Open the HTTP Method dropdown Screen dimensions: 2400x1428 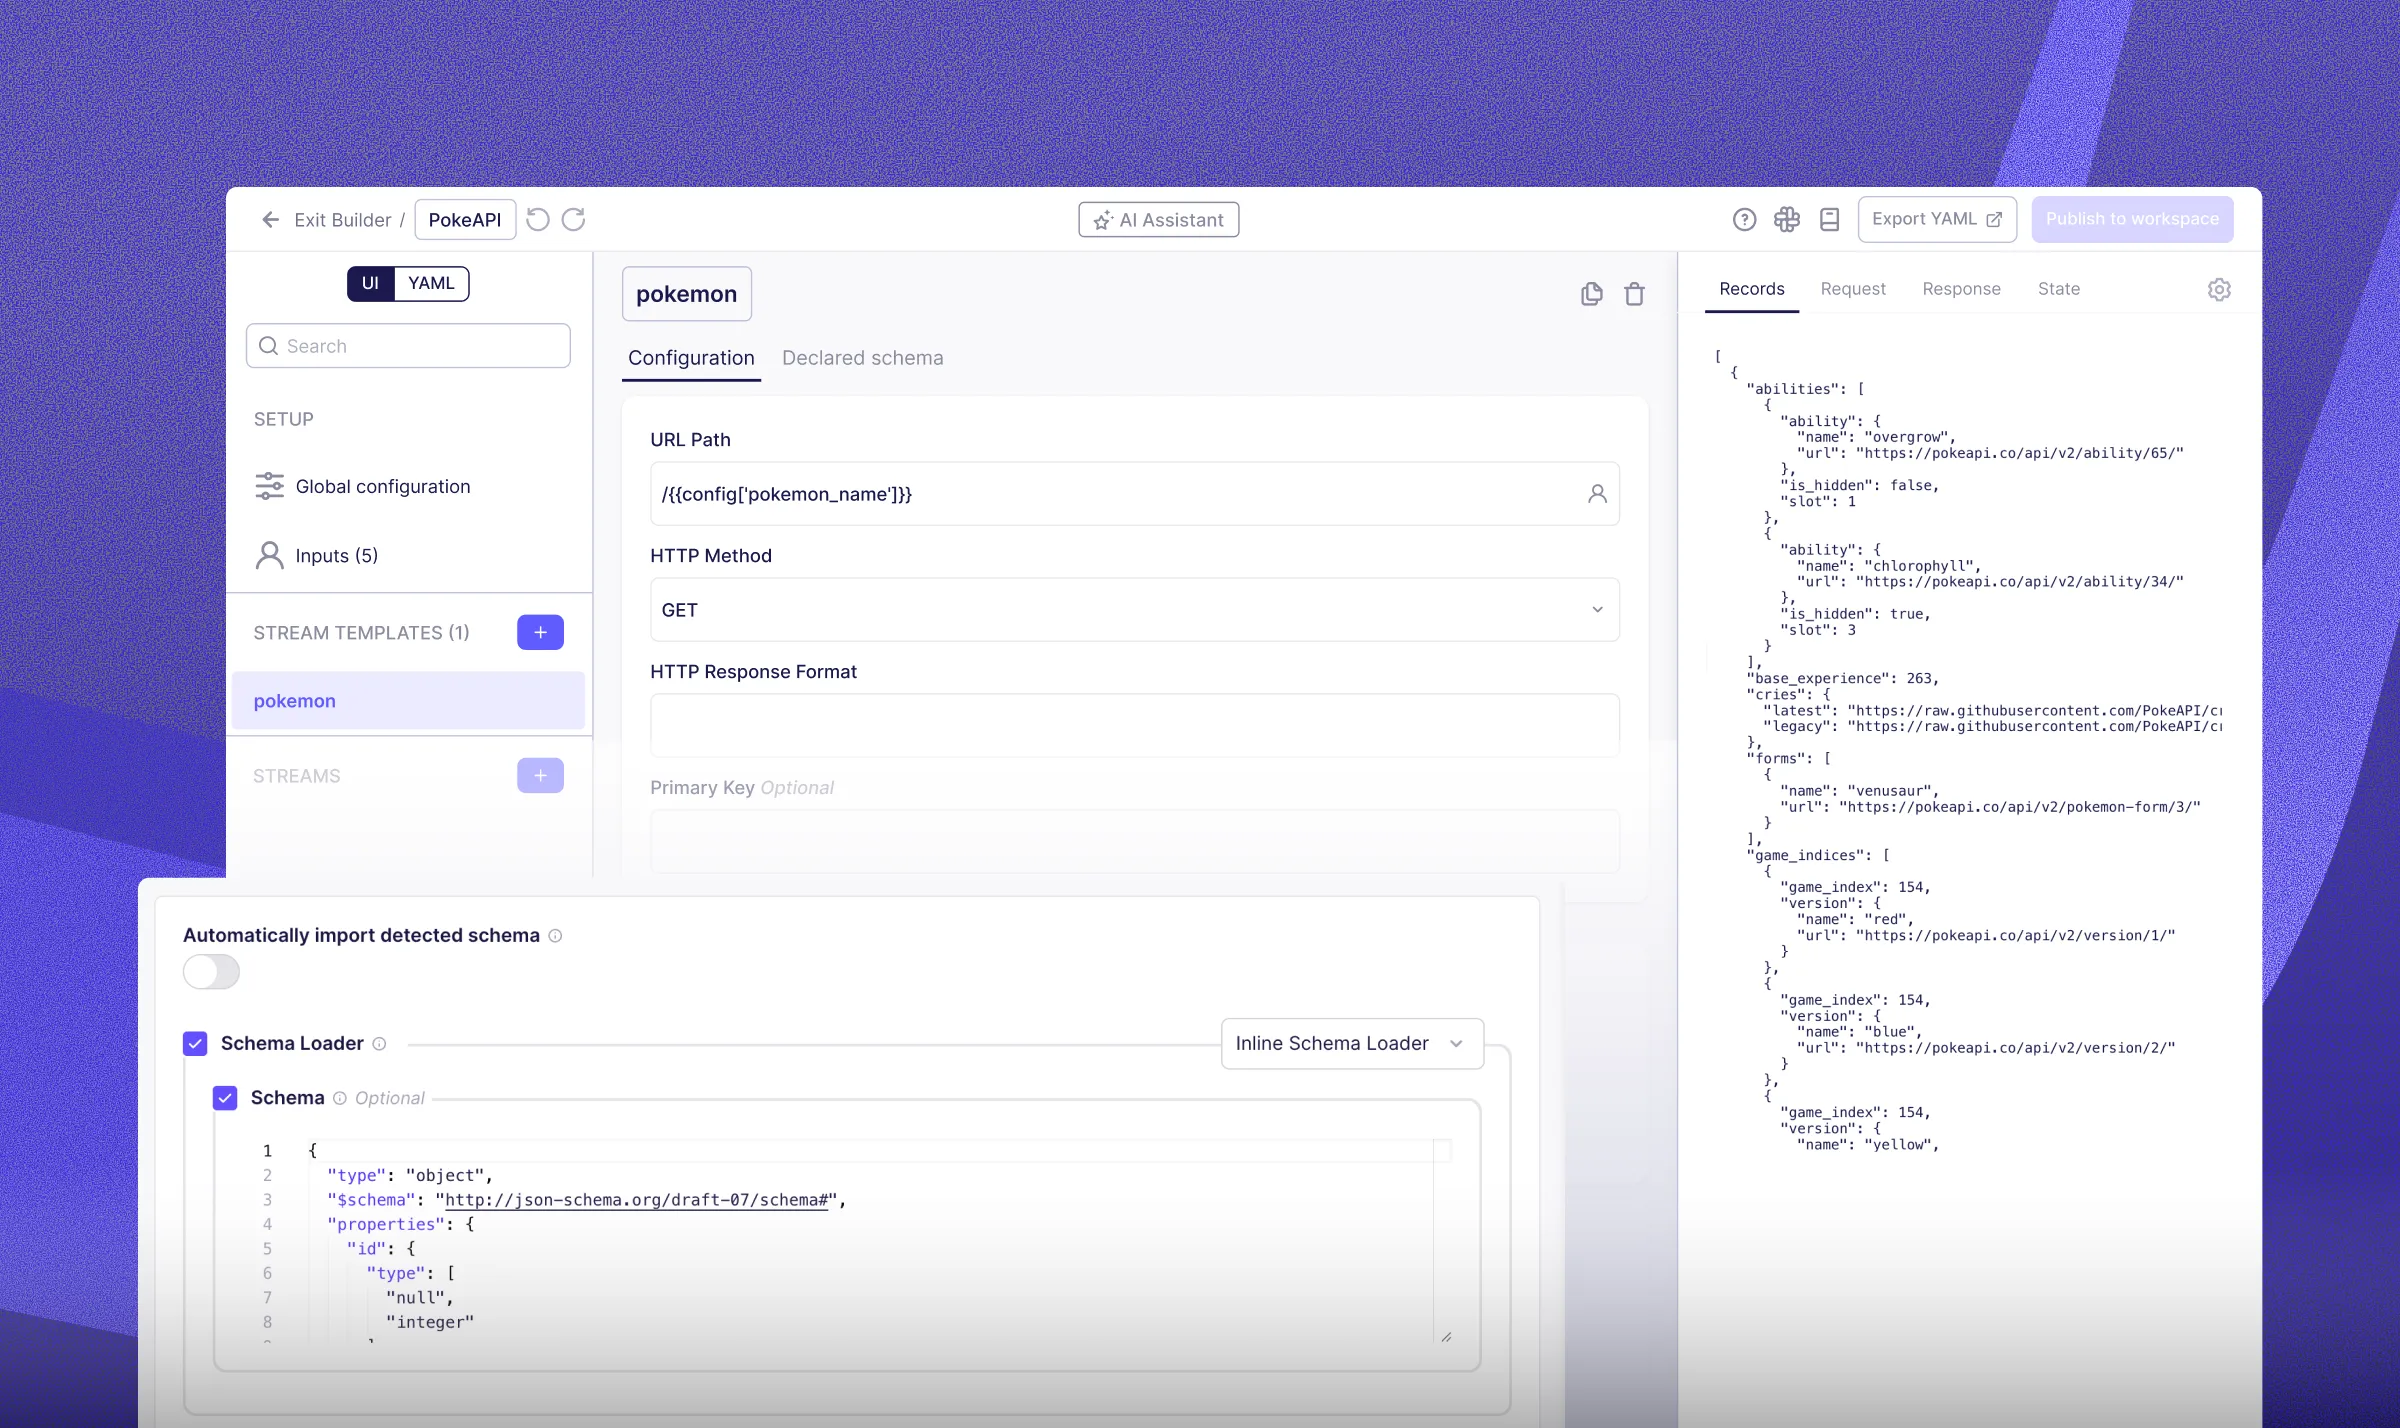coord(1134,610)
